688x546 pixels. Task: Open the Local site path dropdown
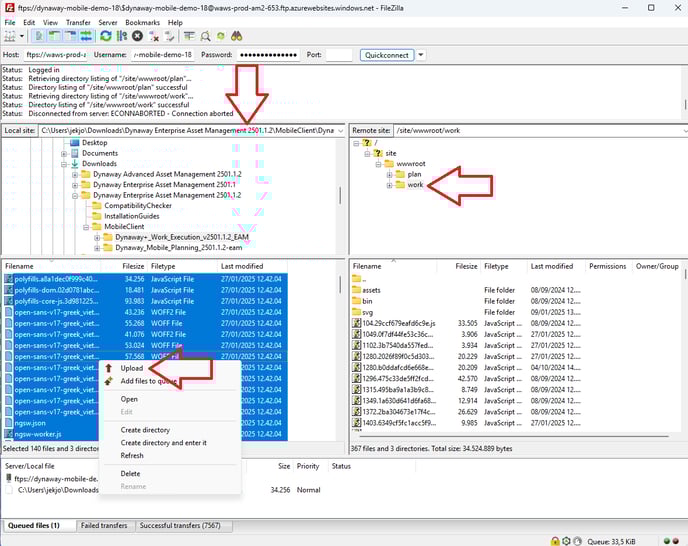[340, 131]
